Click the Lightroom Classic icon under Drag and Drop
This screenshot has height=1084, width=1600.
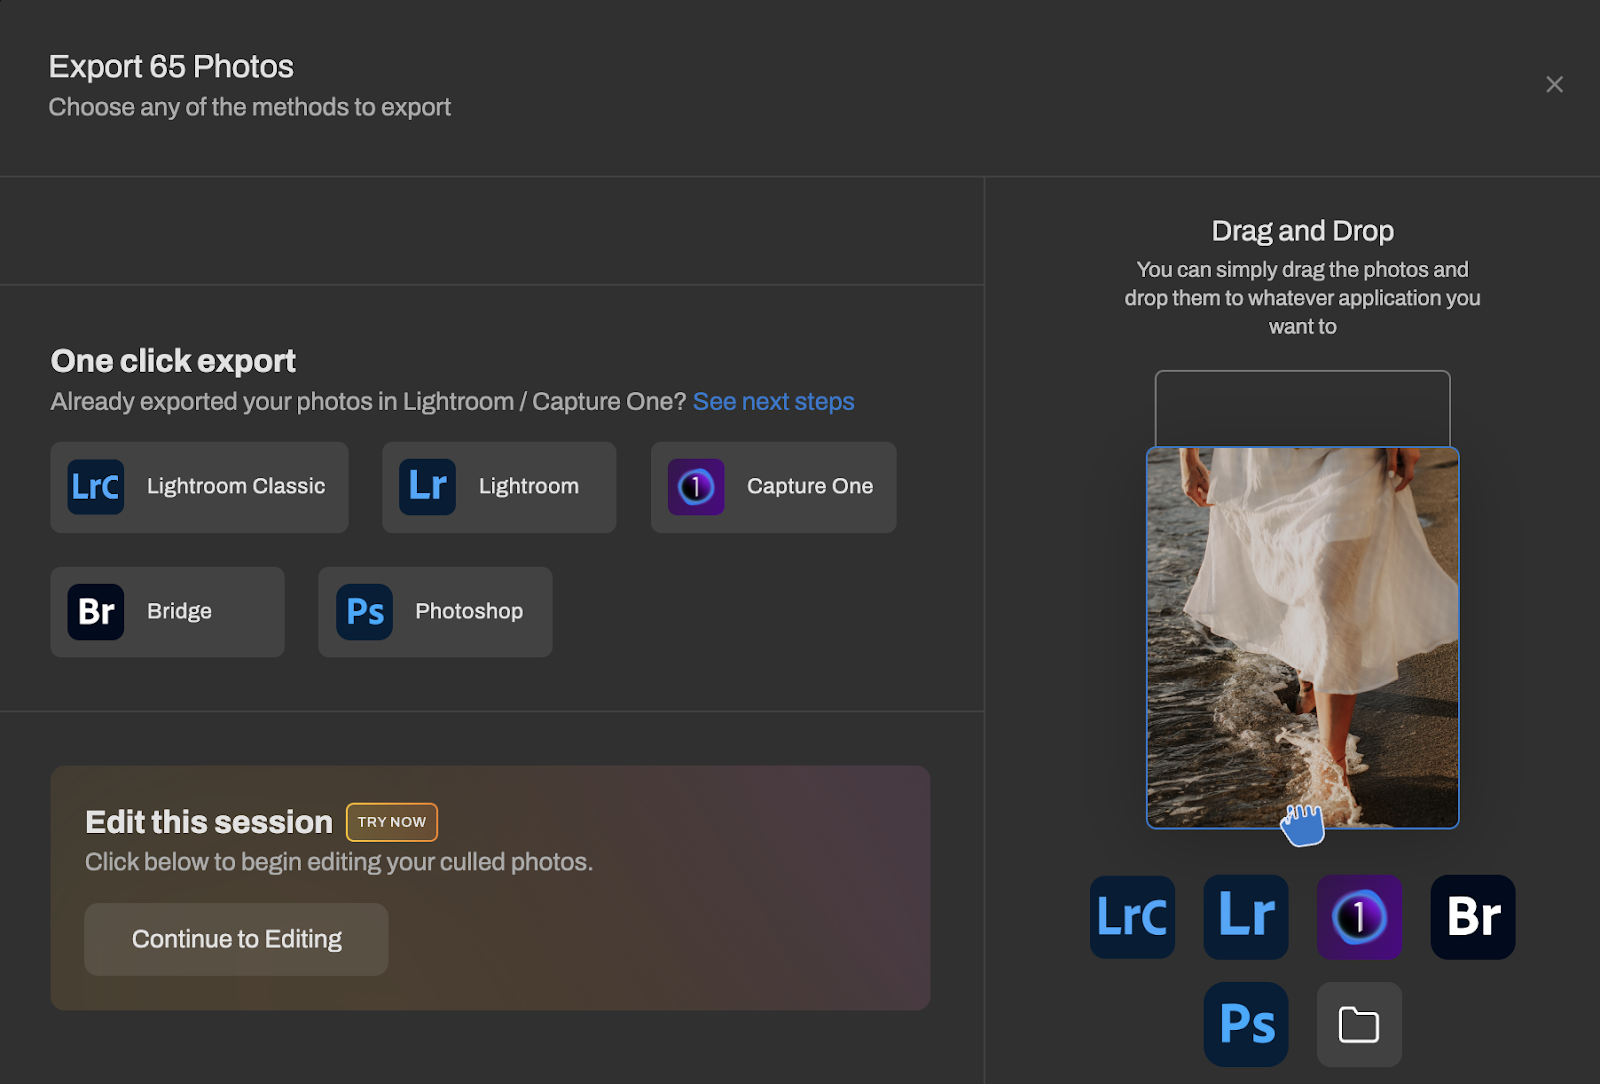1132,917
